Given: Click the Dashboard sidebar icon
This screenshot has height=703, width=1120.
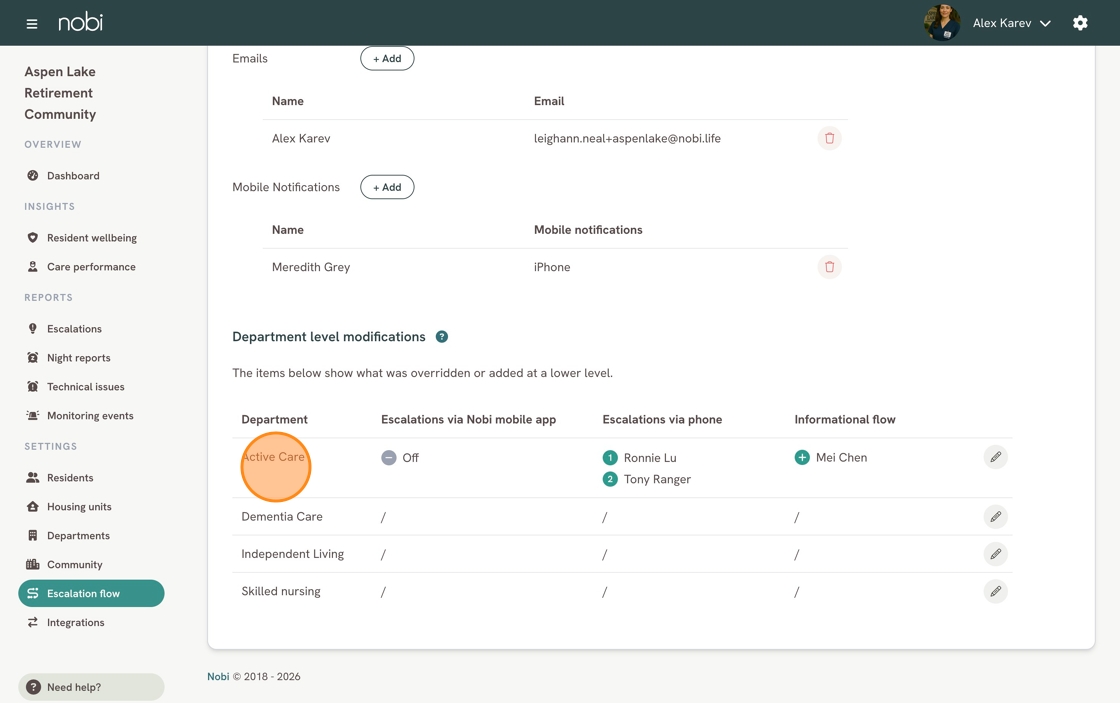Looking at the screenshot, I should pos(32,176).
